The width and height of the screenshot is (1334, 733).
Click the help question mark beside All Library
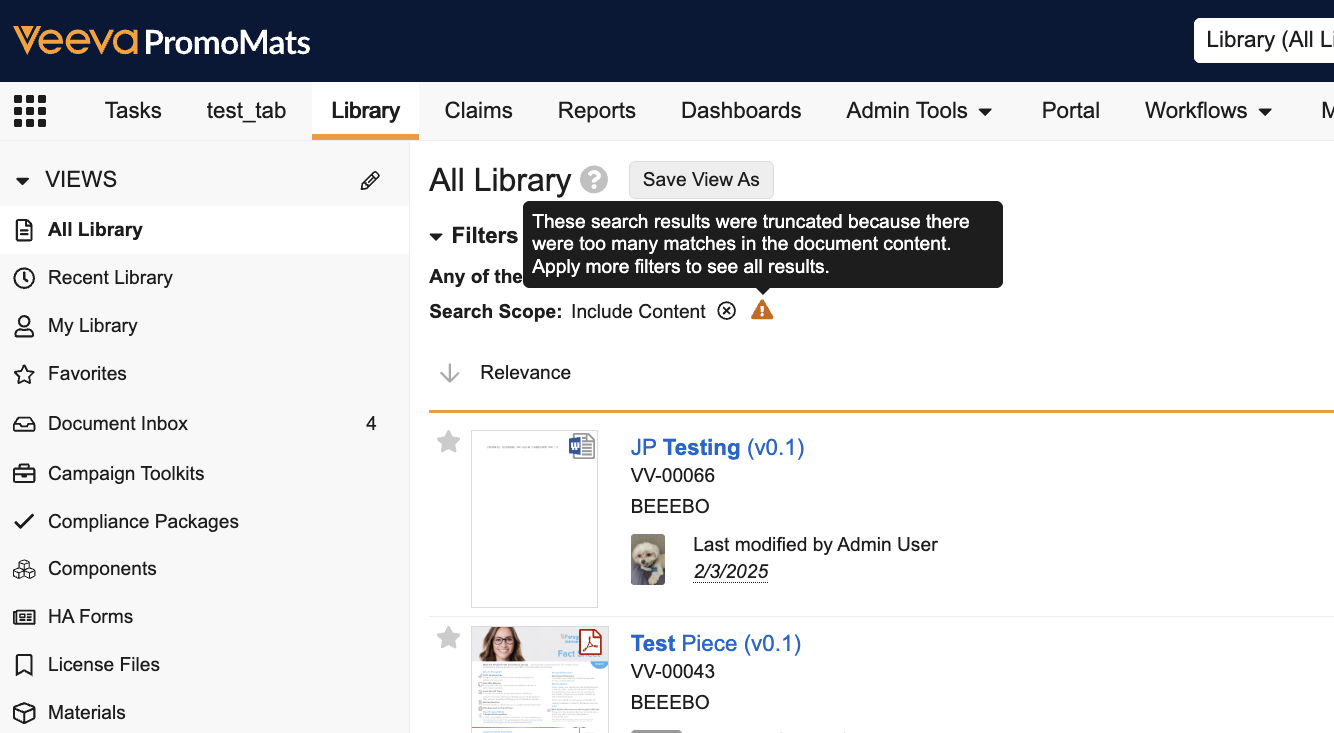tap(594, 180)
